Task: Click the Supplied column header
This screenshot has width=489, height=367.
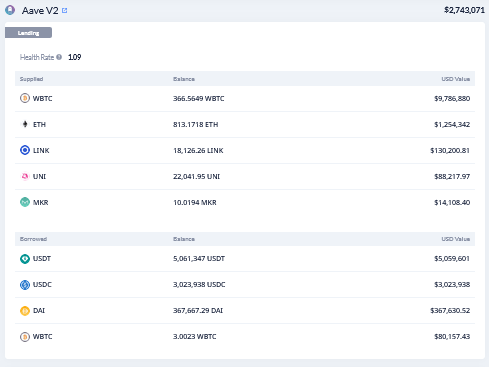Action: (x=31, y=79)
